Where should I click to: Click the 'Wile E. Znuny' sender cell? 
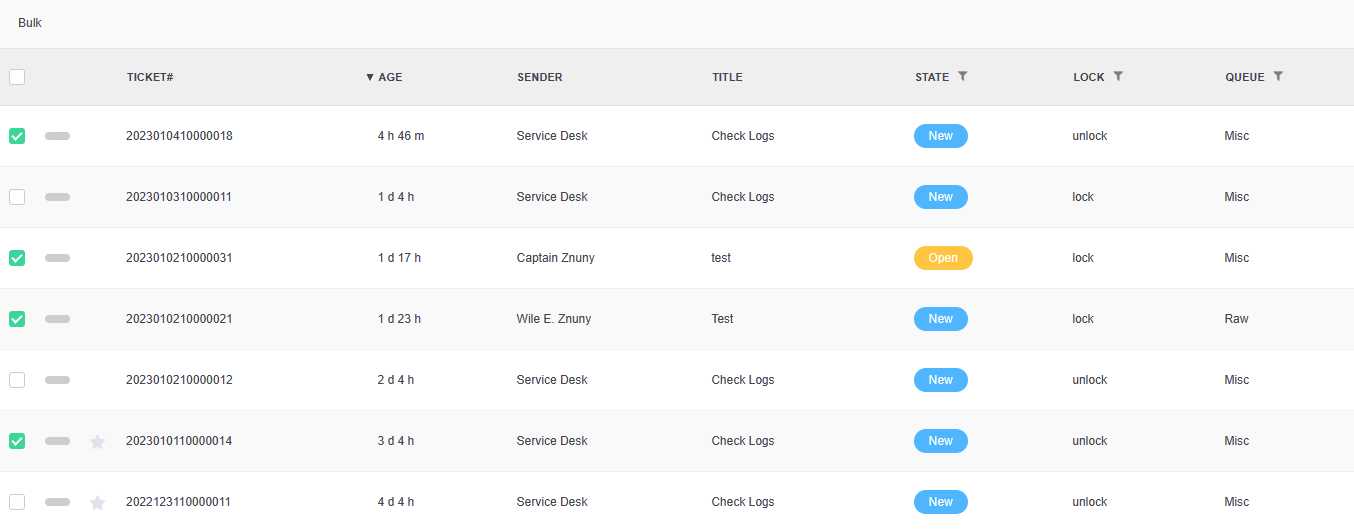pyautogui.click(x=553, y=319)
